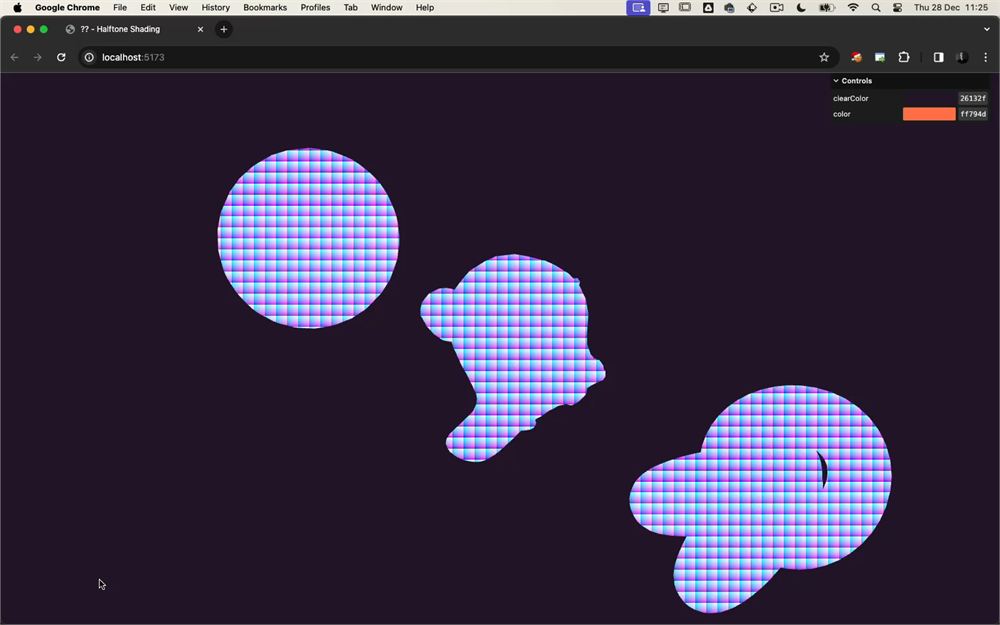
Task: Open Chrome's three-dot menu
Action: click(985, 57)
